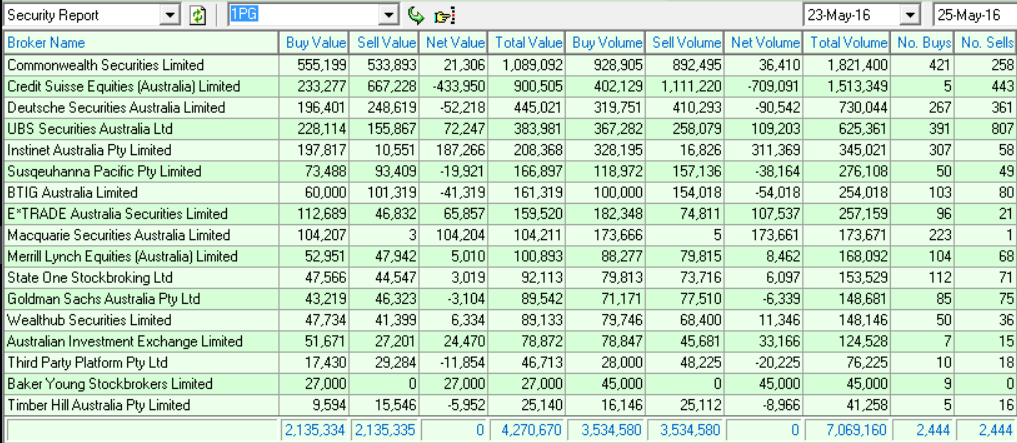Sort by Sell Value column header

[x=386, y=43]
